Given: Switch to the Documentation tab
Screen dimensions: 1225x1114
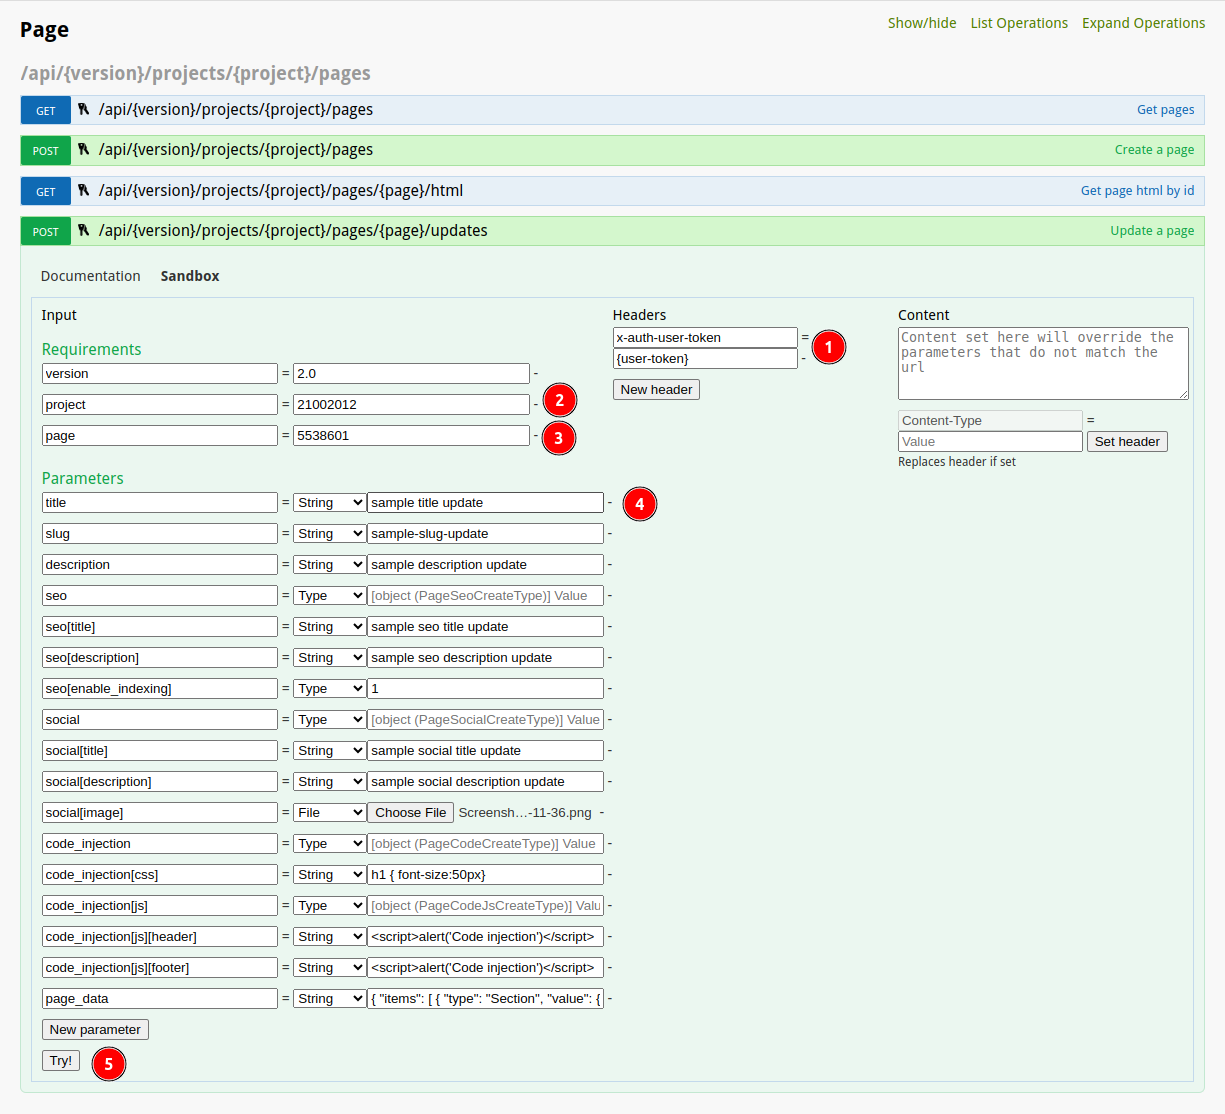Looking at the screenshot, I should [x=90, y=275].
